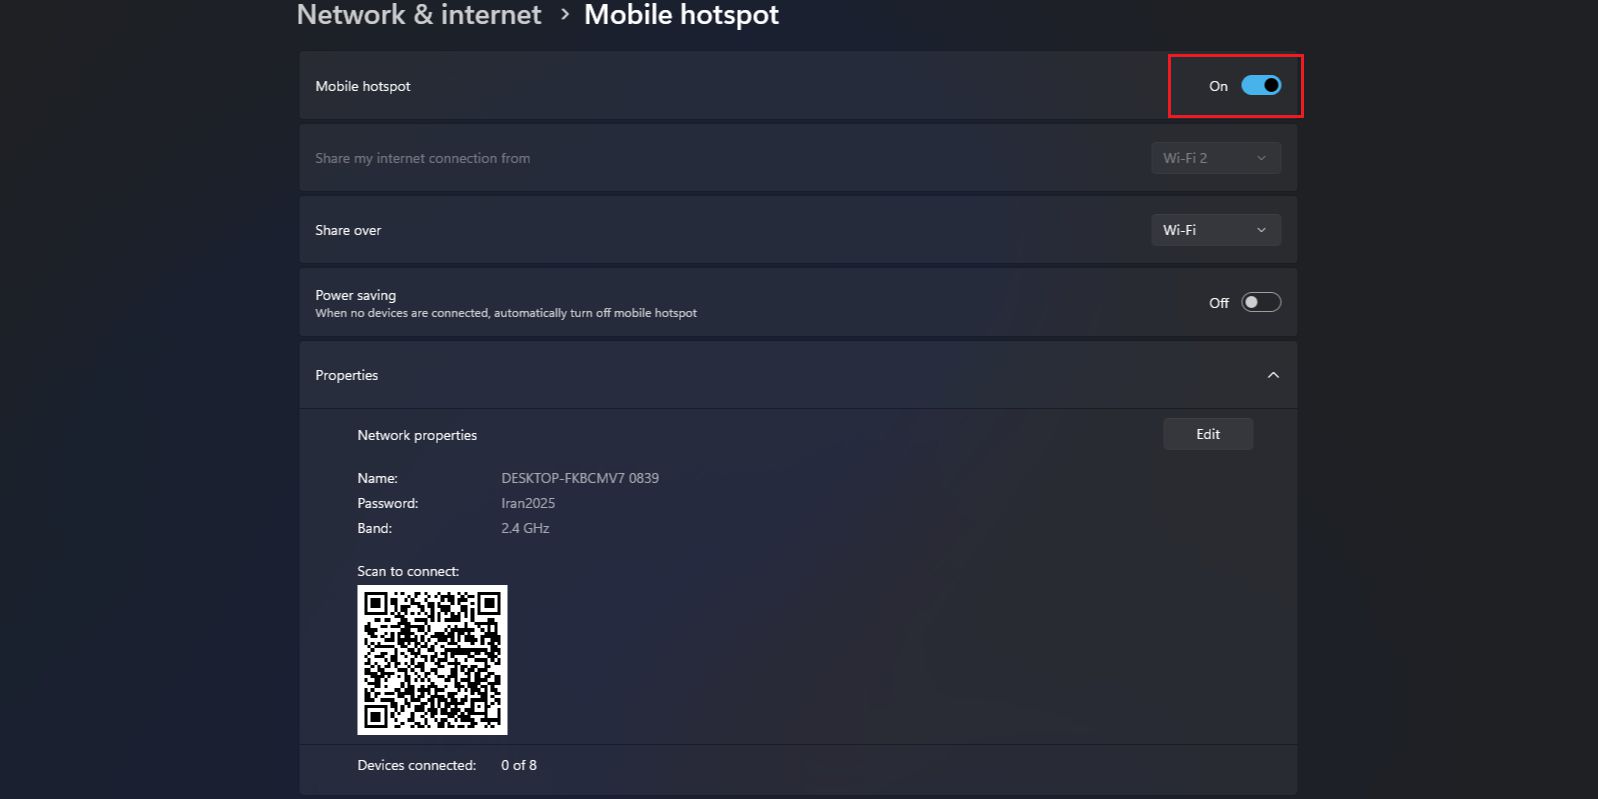This screenshot has height=799, width=1598.
Task: Click the Mobile hotspot breadcrumb title
Action: [681, 15]
